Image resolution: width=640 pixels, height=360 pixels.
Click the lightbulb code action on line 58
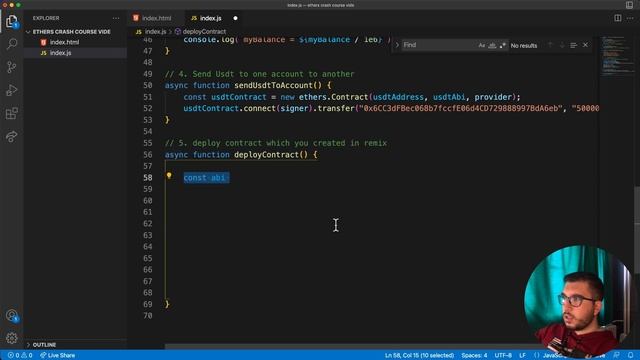[169, 176]
